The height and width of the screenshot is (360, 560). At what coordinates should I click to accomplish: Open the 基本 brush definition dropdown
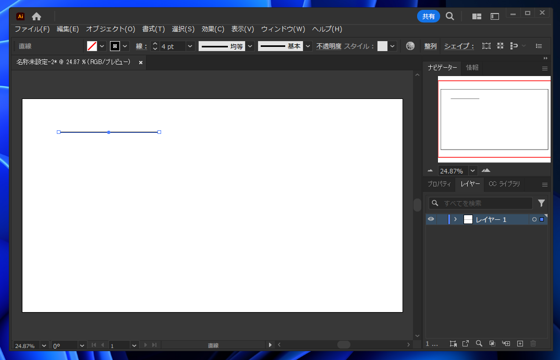tap(308, 46)
